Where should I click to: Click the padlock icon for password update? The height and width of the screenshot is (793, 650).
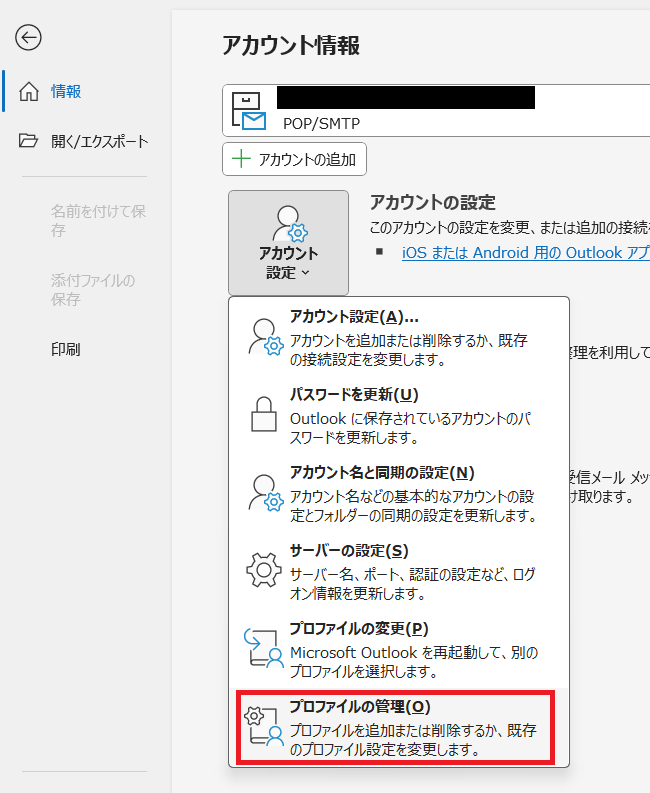(x=264, y=414)
